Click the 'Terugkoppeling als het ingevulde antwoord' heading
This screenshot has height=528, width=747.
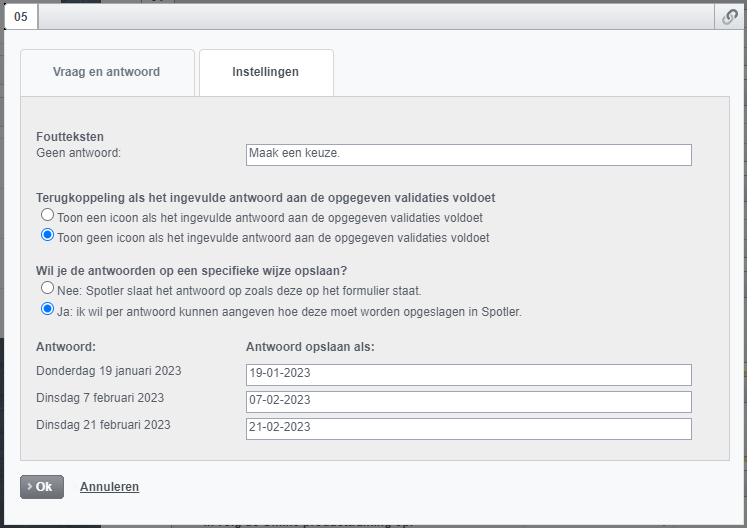coord(266,198)
